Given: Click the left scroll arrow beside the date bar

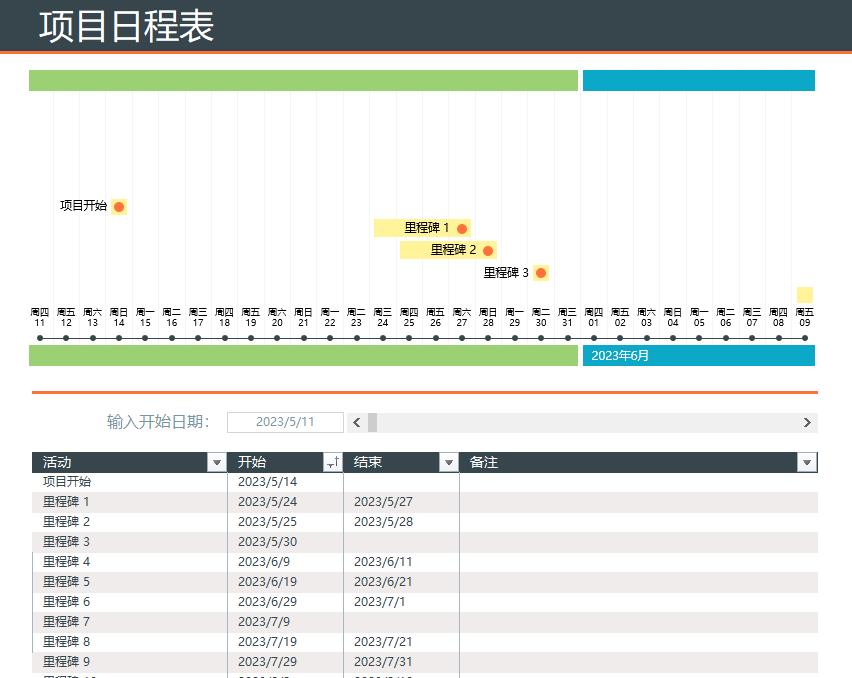Looking at the screenshot, I should point(357,422).
